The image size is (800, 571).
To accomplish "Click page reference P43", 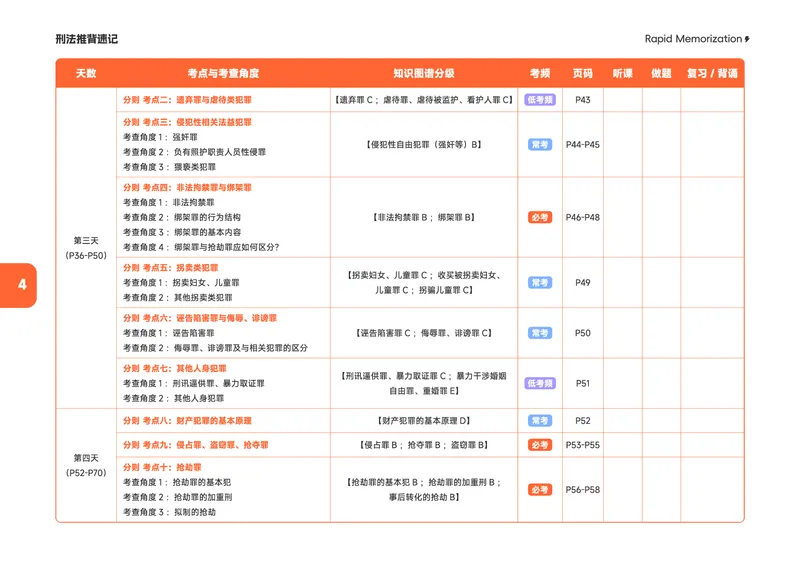I will point(583,100).
